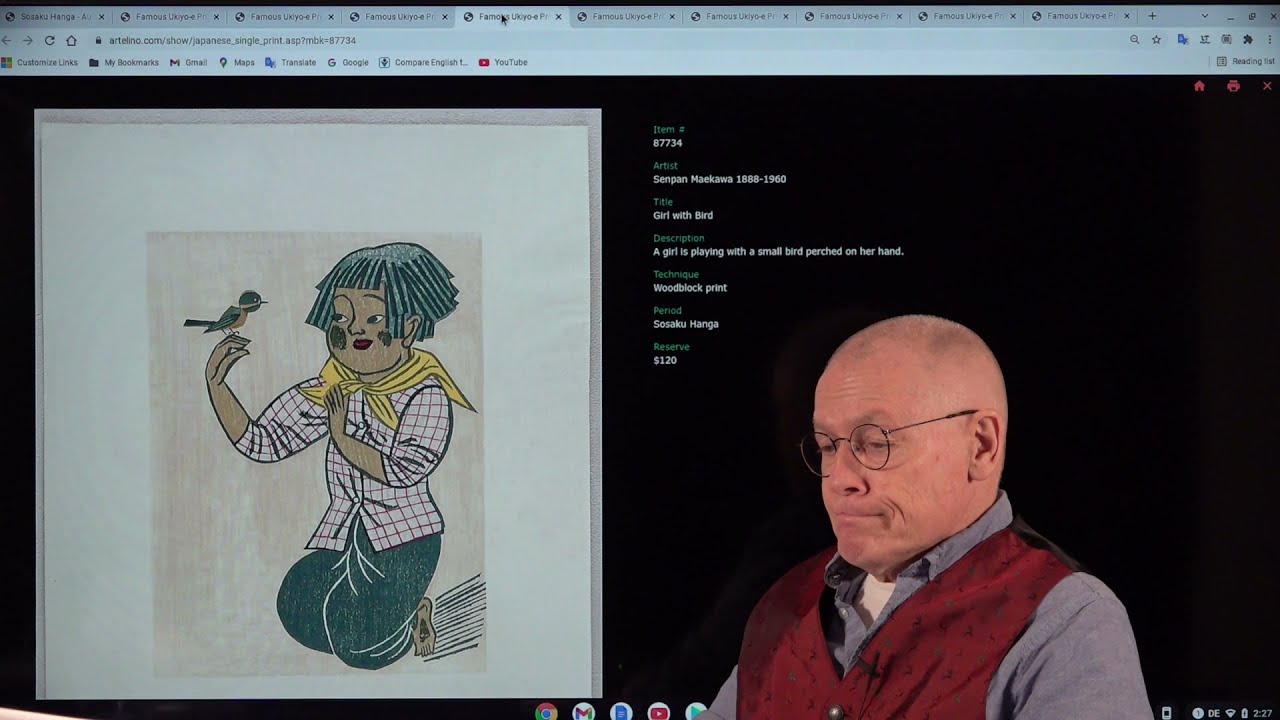Select the item number 87734 text
The width and height of the screenshot is (1280, 720).
coord(668,143)
